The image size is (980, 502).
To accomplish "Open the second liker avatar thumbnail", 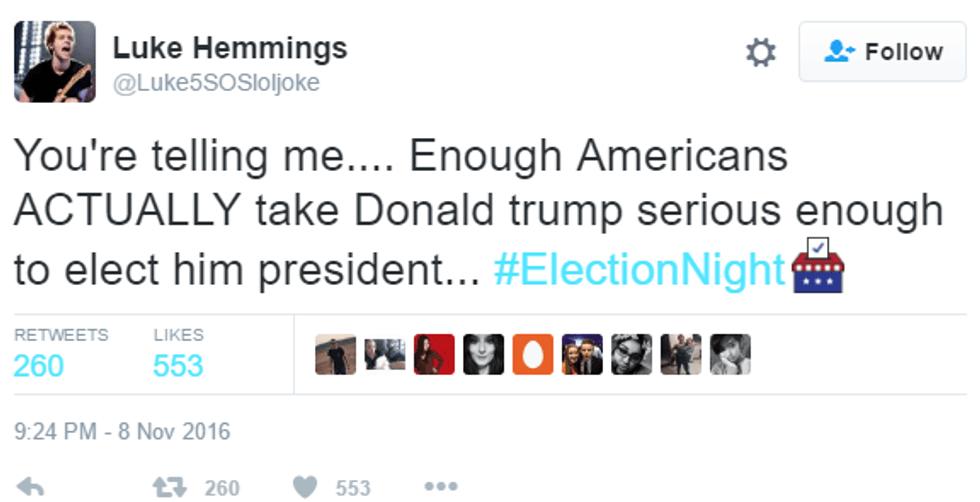I will [384, 355].
